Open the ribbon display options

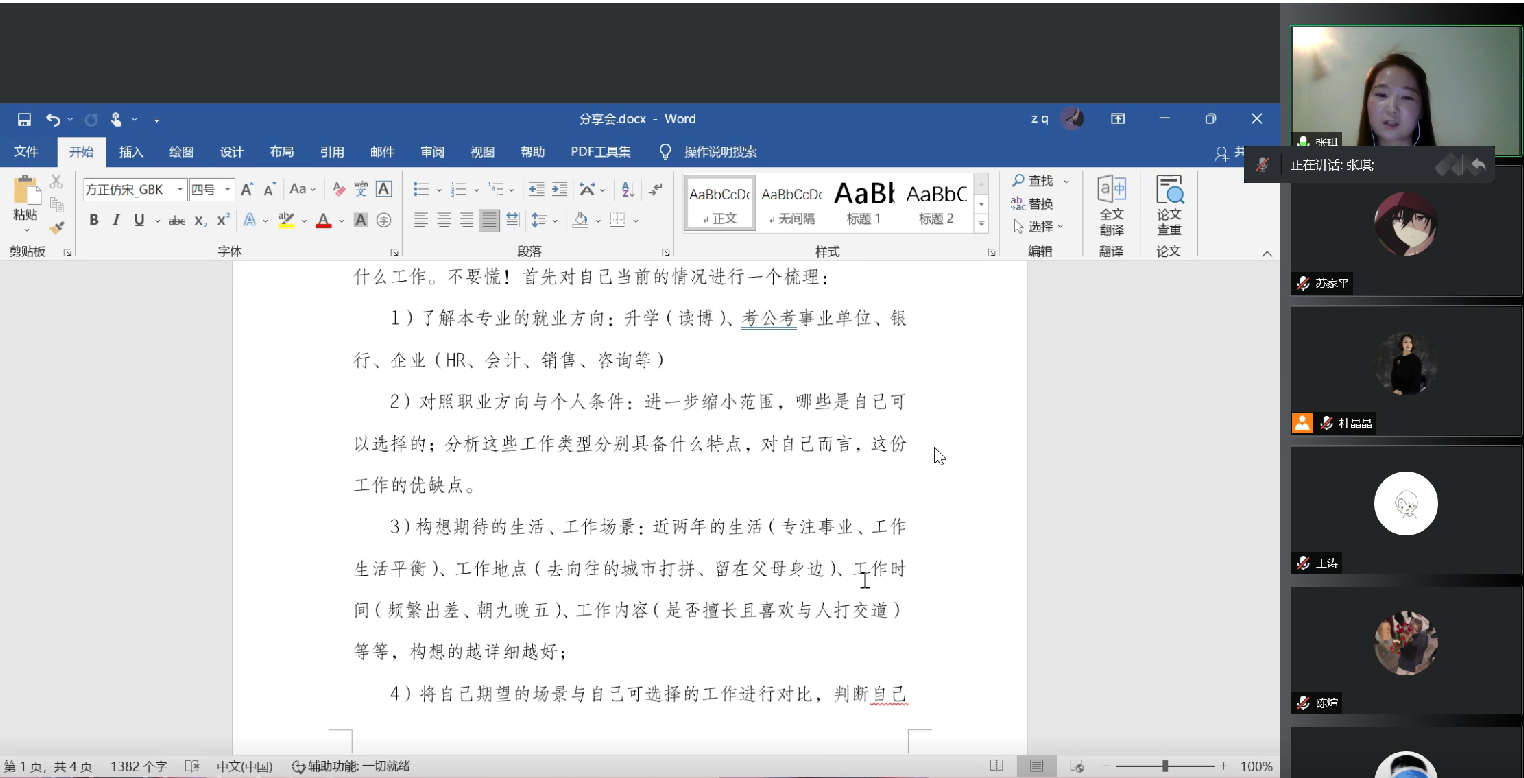[1118, 119]
